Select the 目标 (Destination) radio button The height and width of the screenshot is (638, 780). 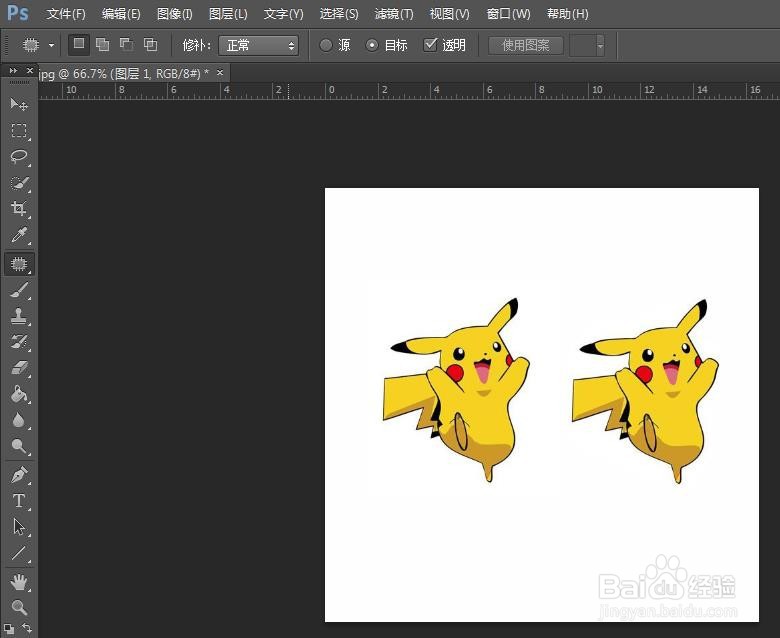click(372, 45)
